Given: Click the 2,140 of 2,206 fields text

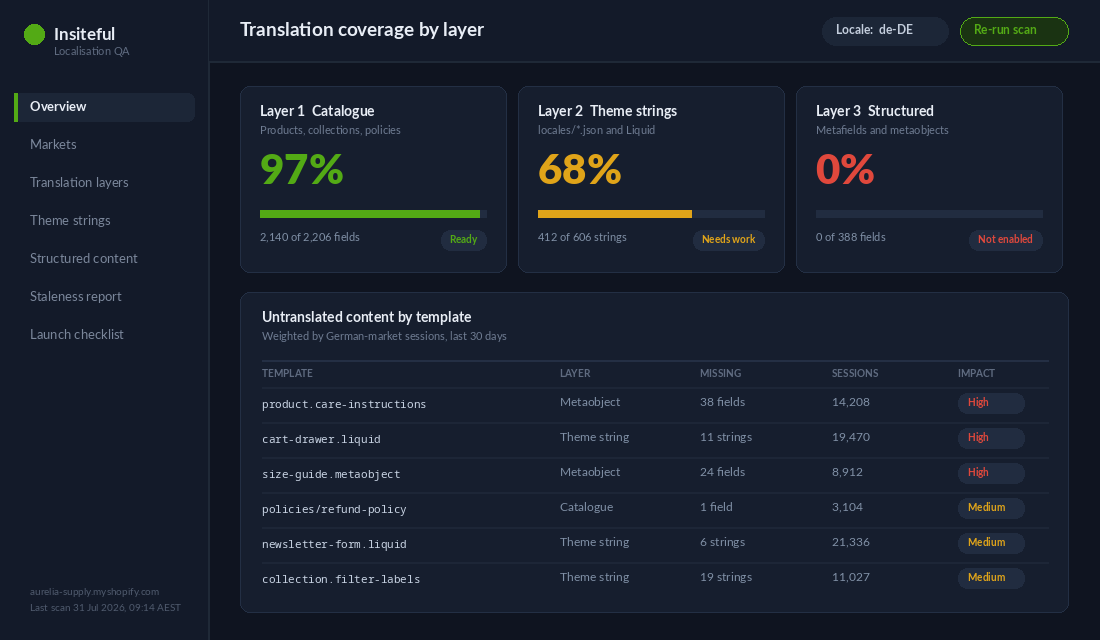Looking at the screenshot, I should click(x=310, y=237).
